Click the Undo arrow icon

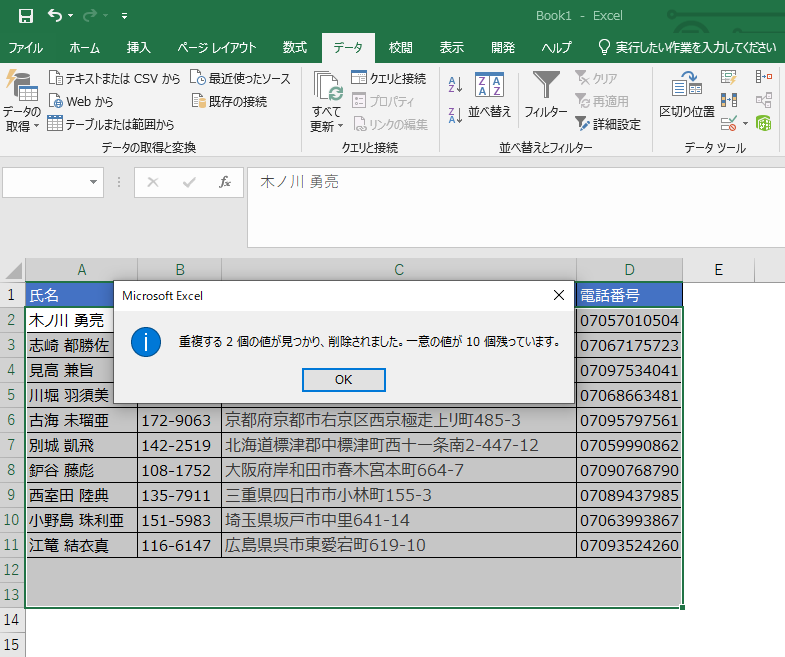(x=55, y=16)
